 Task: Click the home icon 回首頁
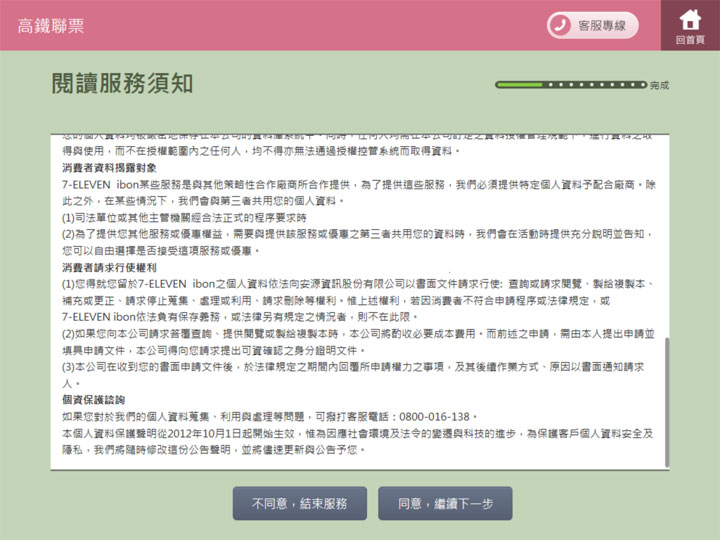[689, 18]
